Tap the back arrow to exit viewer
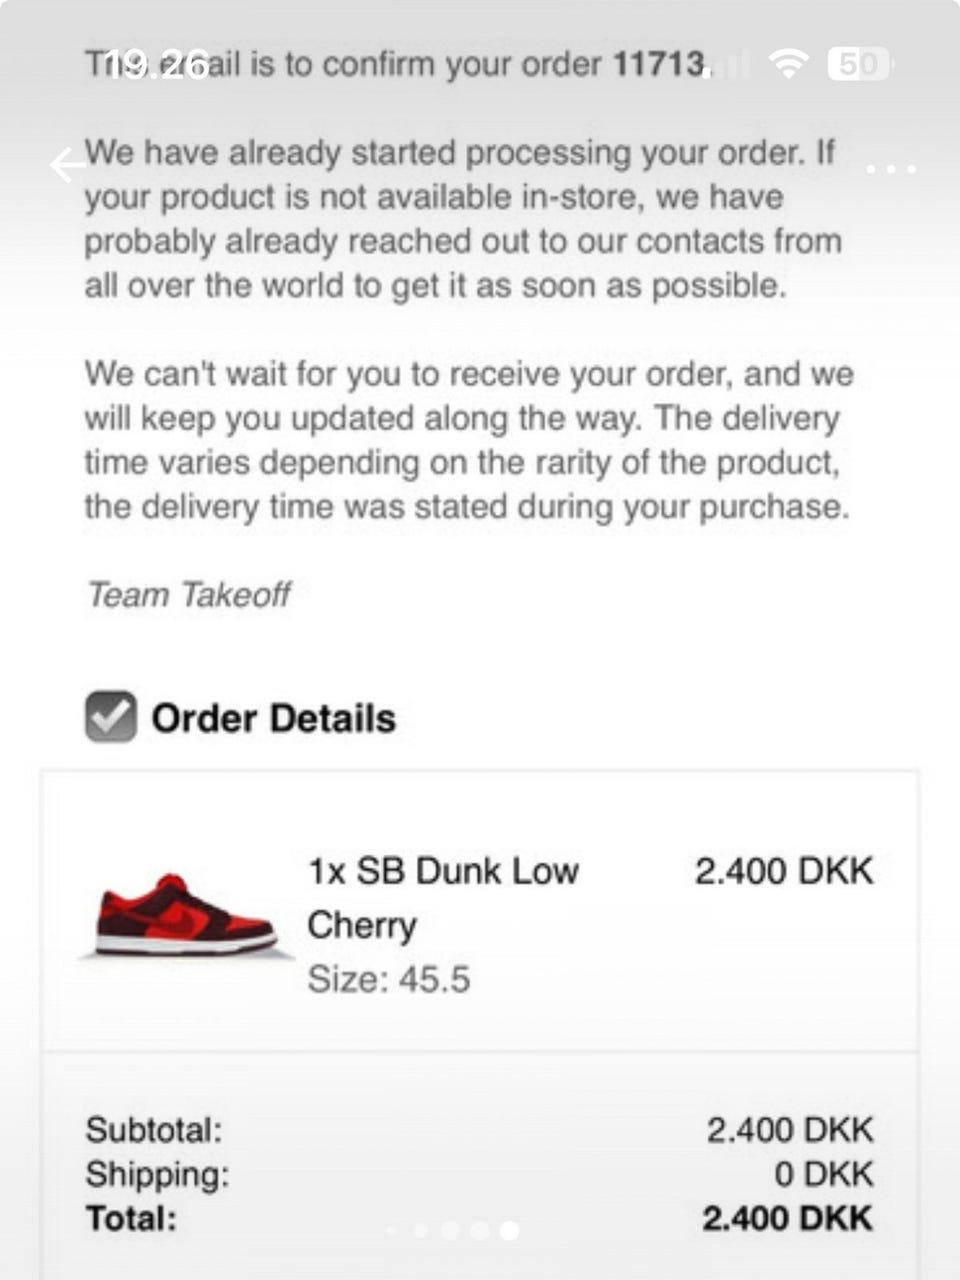960x1280 pixels. click(x=68, y=165)
